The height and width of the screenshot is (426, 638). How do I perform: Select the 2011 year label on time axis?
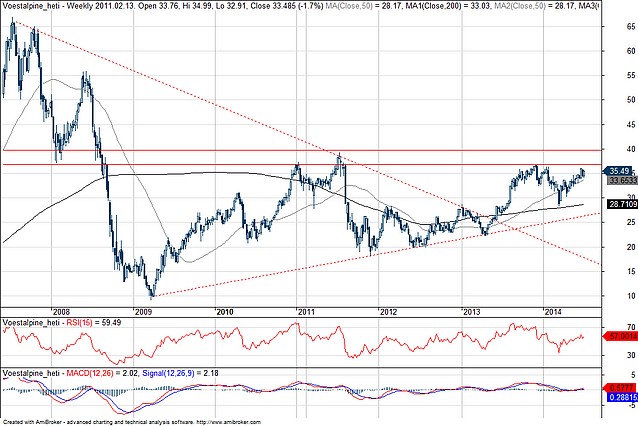click(306, 312)
